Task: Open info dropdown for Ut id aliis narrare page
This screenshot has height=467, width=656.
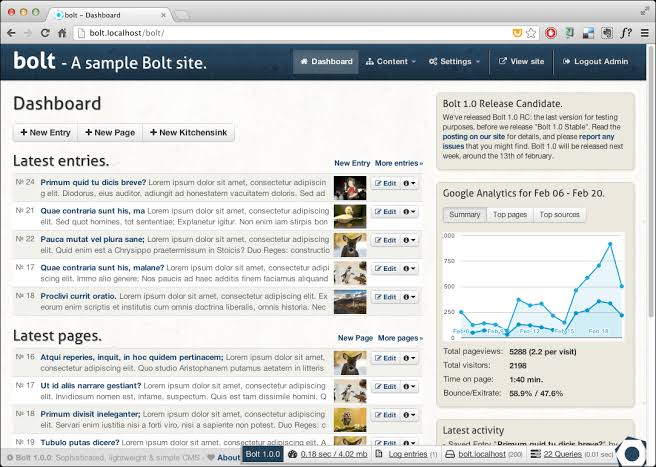Action: (x=409, y=387)
